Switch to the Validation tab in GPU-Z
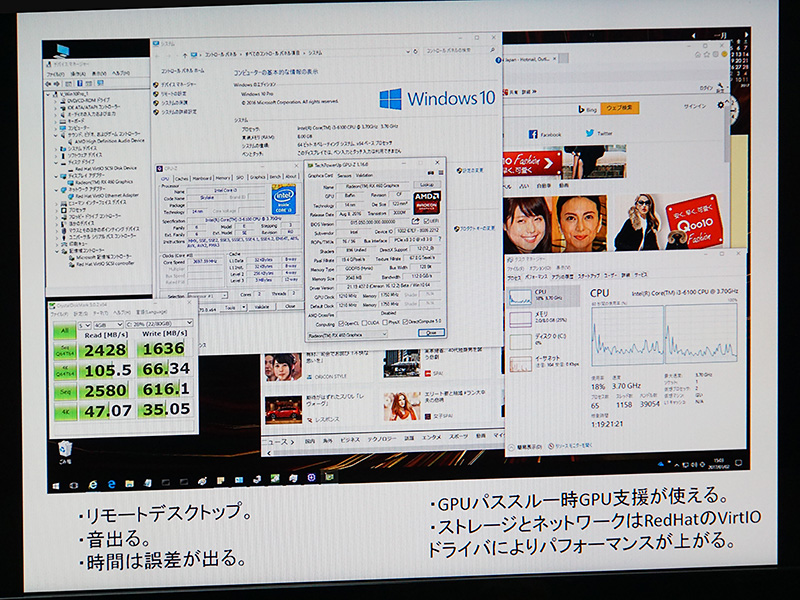The image size is (800, 600). click(364, 175)
